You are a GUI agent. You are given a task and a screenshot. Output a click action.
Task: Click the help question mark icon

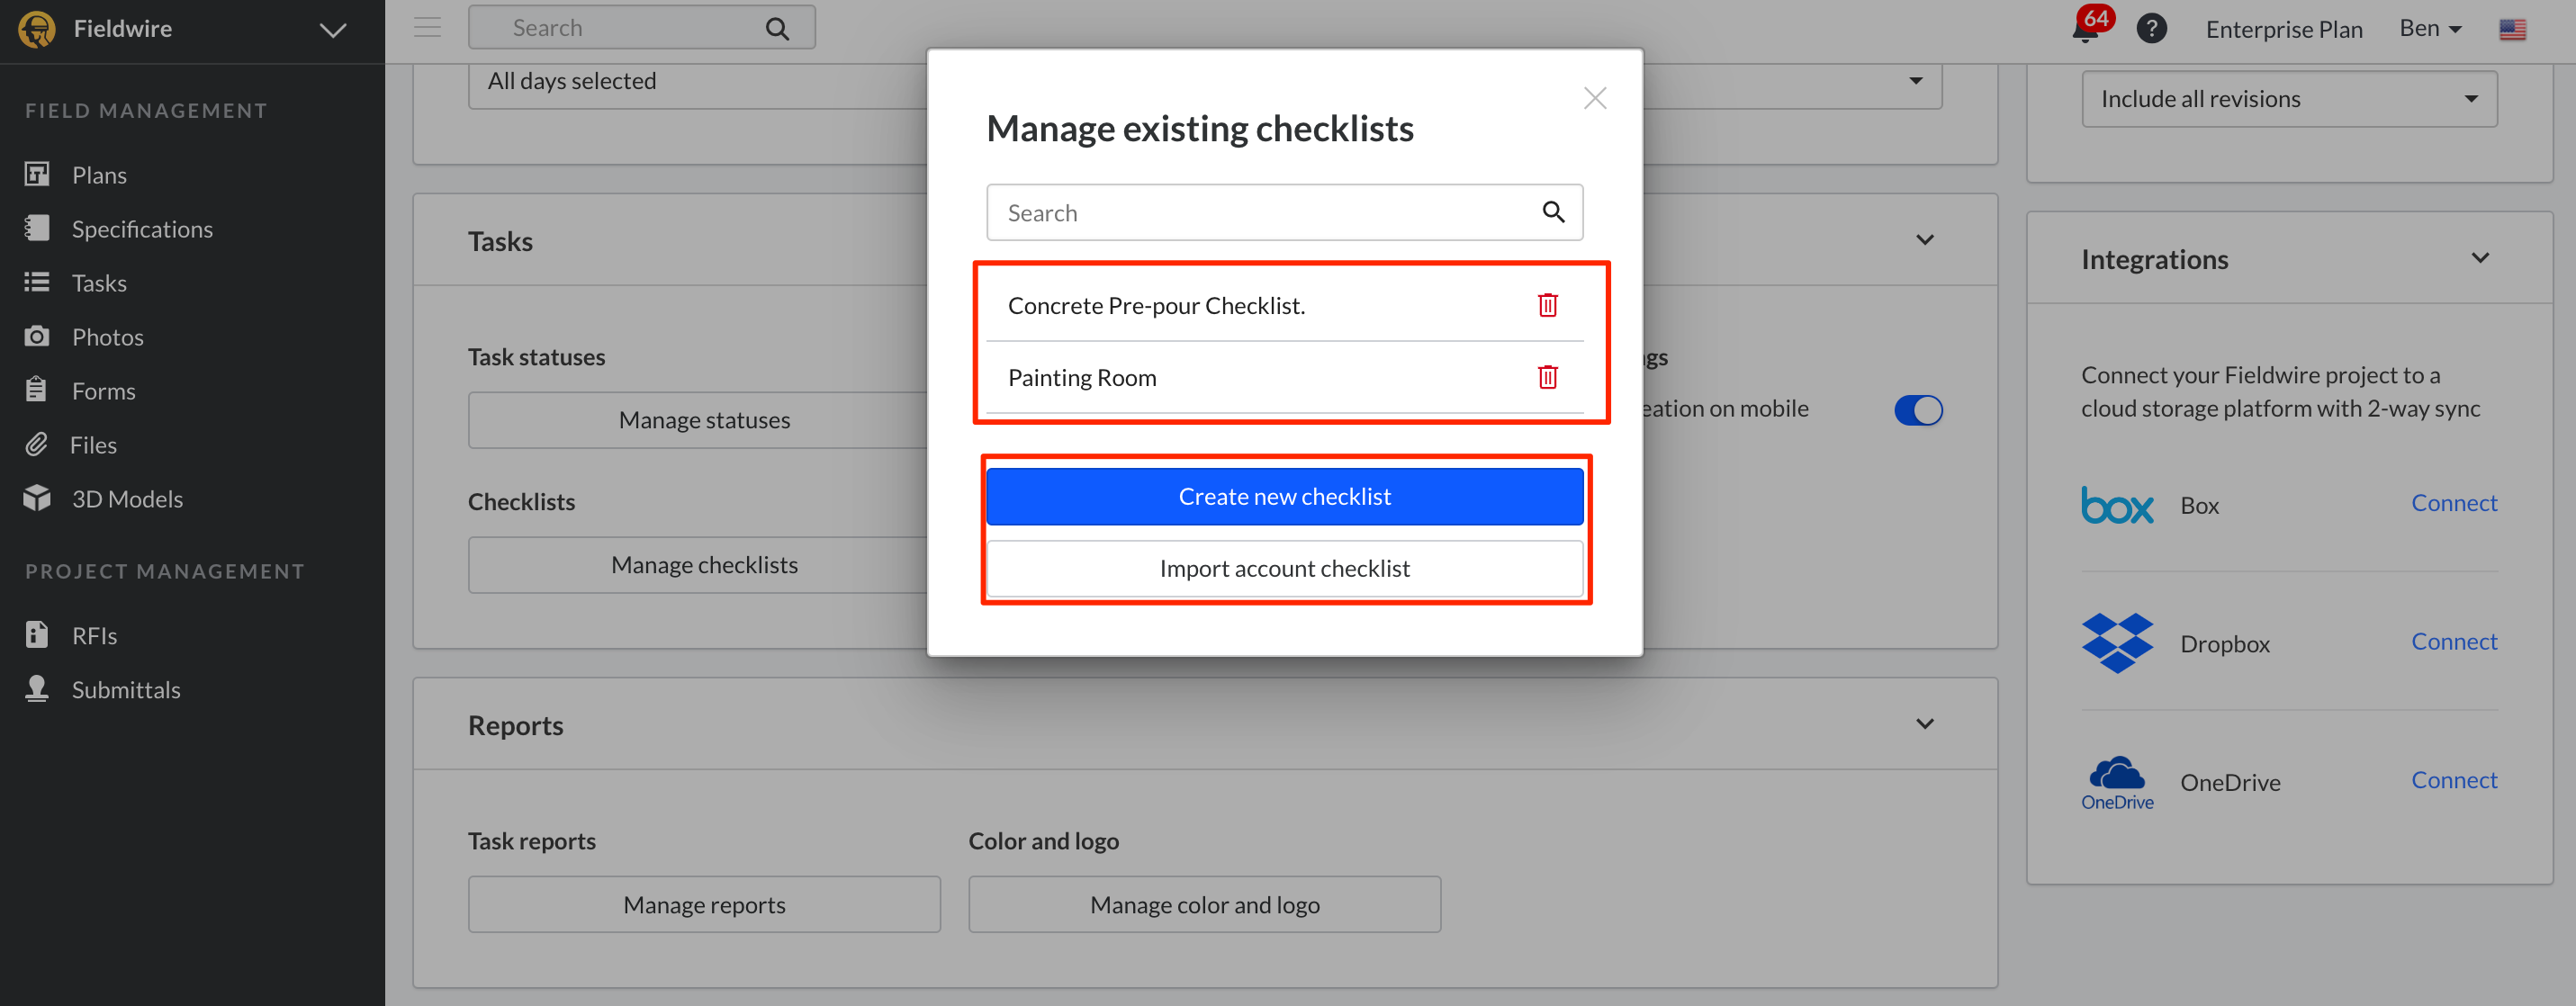(2152, 28)
